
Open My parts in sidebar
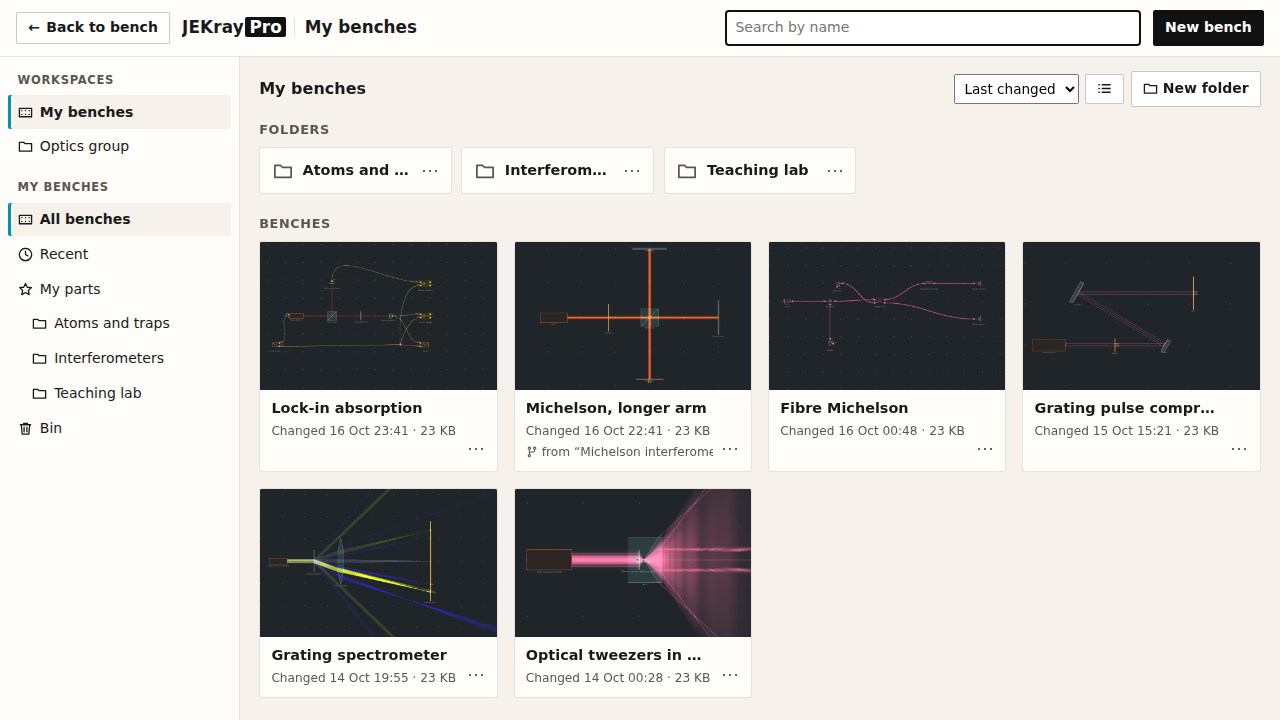pyautogui.click(x=120, y=289)
